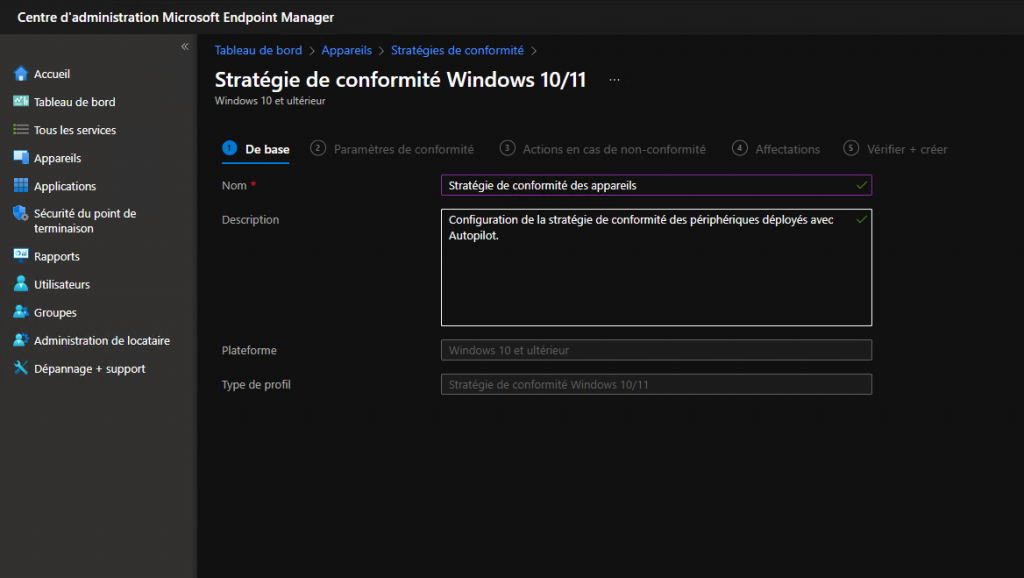Click the Dépannage + support tools icon
Image resolution: width=1024 pixels, height=578 pixels.
21,368
